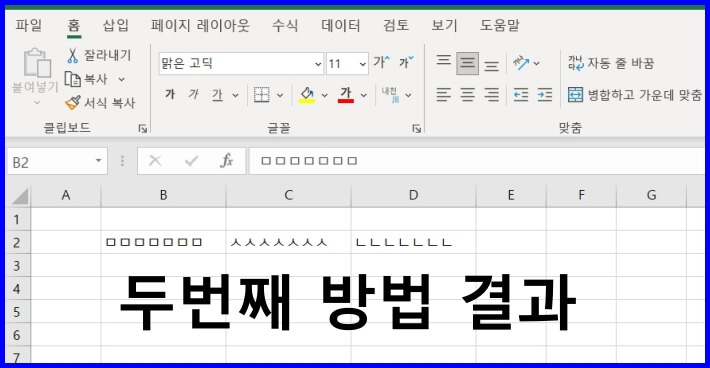Select column D header
This screenshot has width=710, height=368.
[x=413, y=196]
